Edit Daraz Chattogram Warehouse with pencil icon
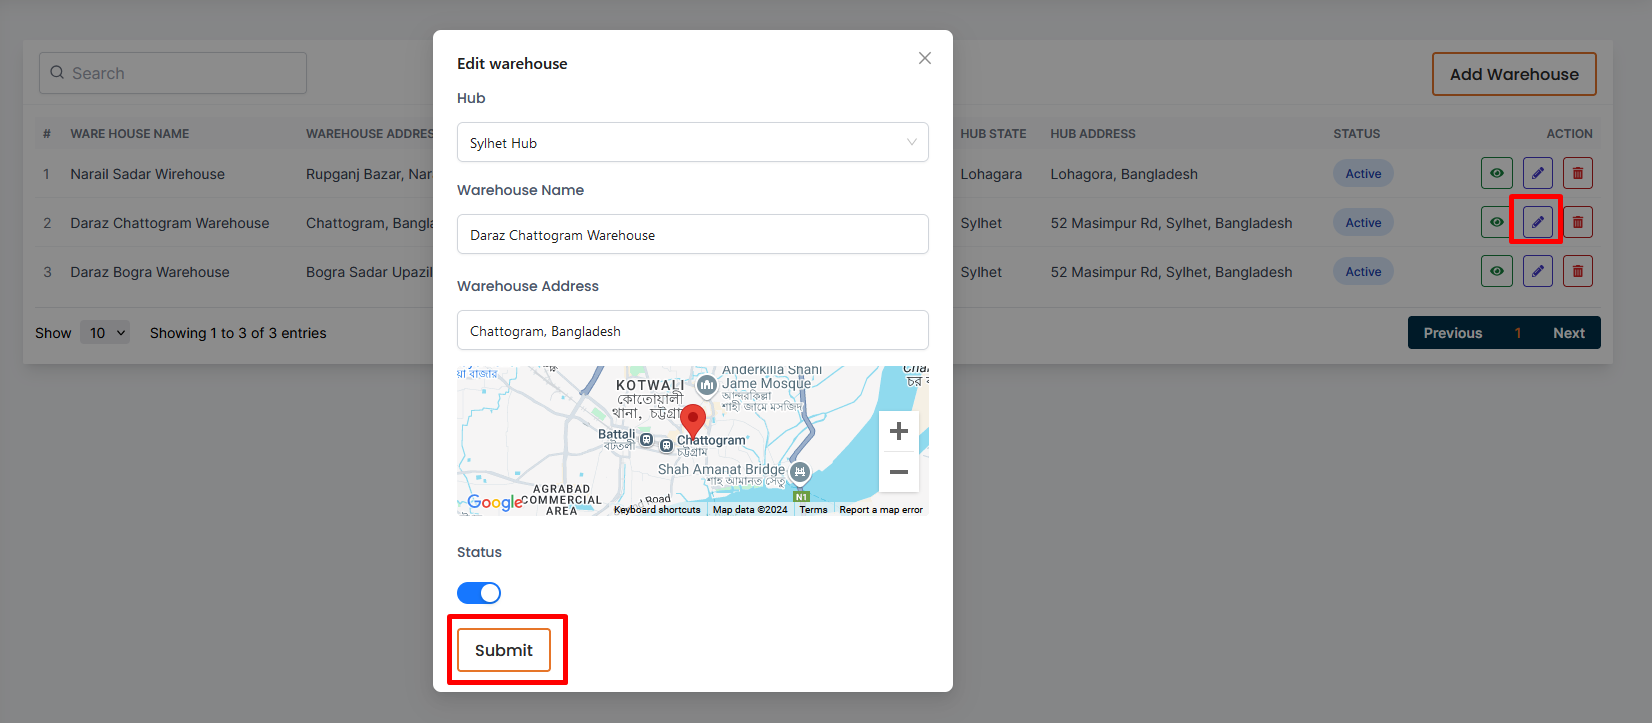This screenshot has height=723, width=1652. click(1537, 222)
